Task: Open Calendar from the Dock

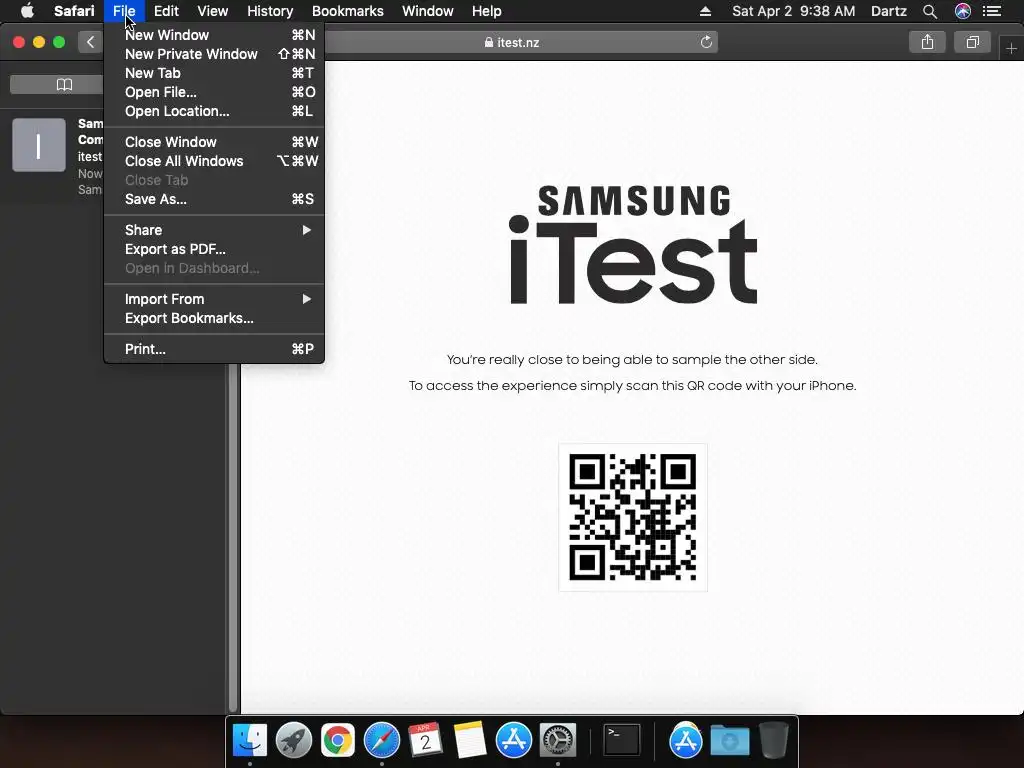Action: 426,741
